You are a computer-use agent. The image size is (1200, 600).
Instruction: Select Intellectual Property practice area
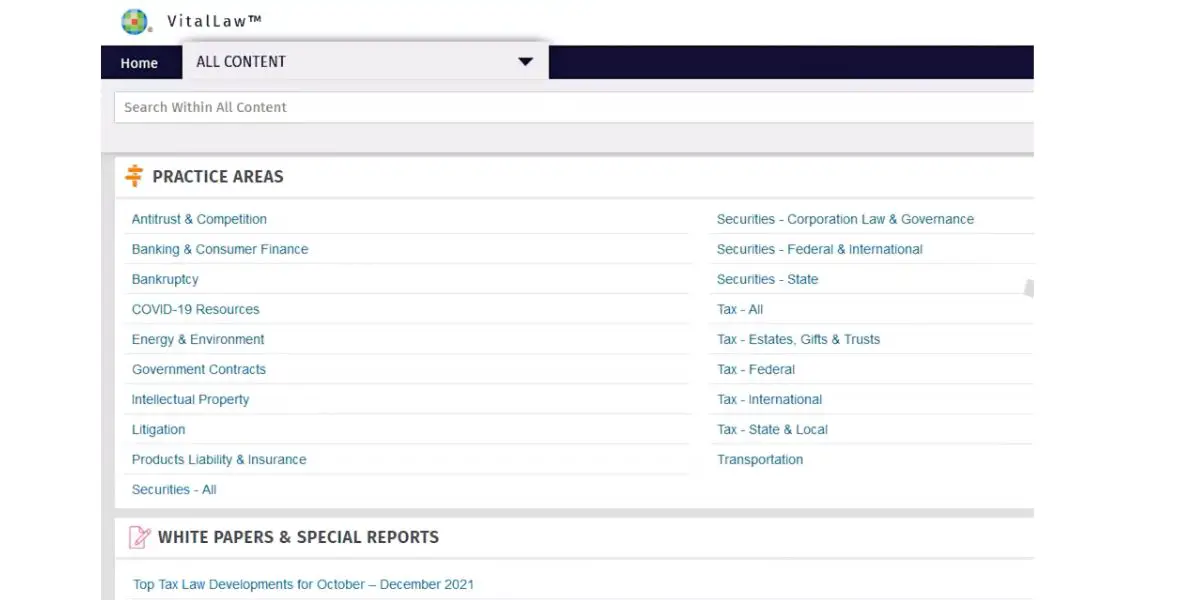tap(190, 399)
